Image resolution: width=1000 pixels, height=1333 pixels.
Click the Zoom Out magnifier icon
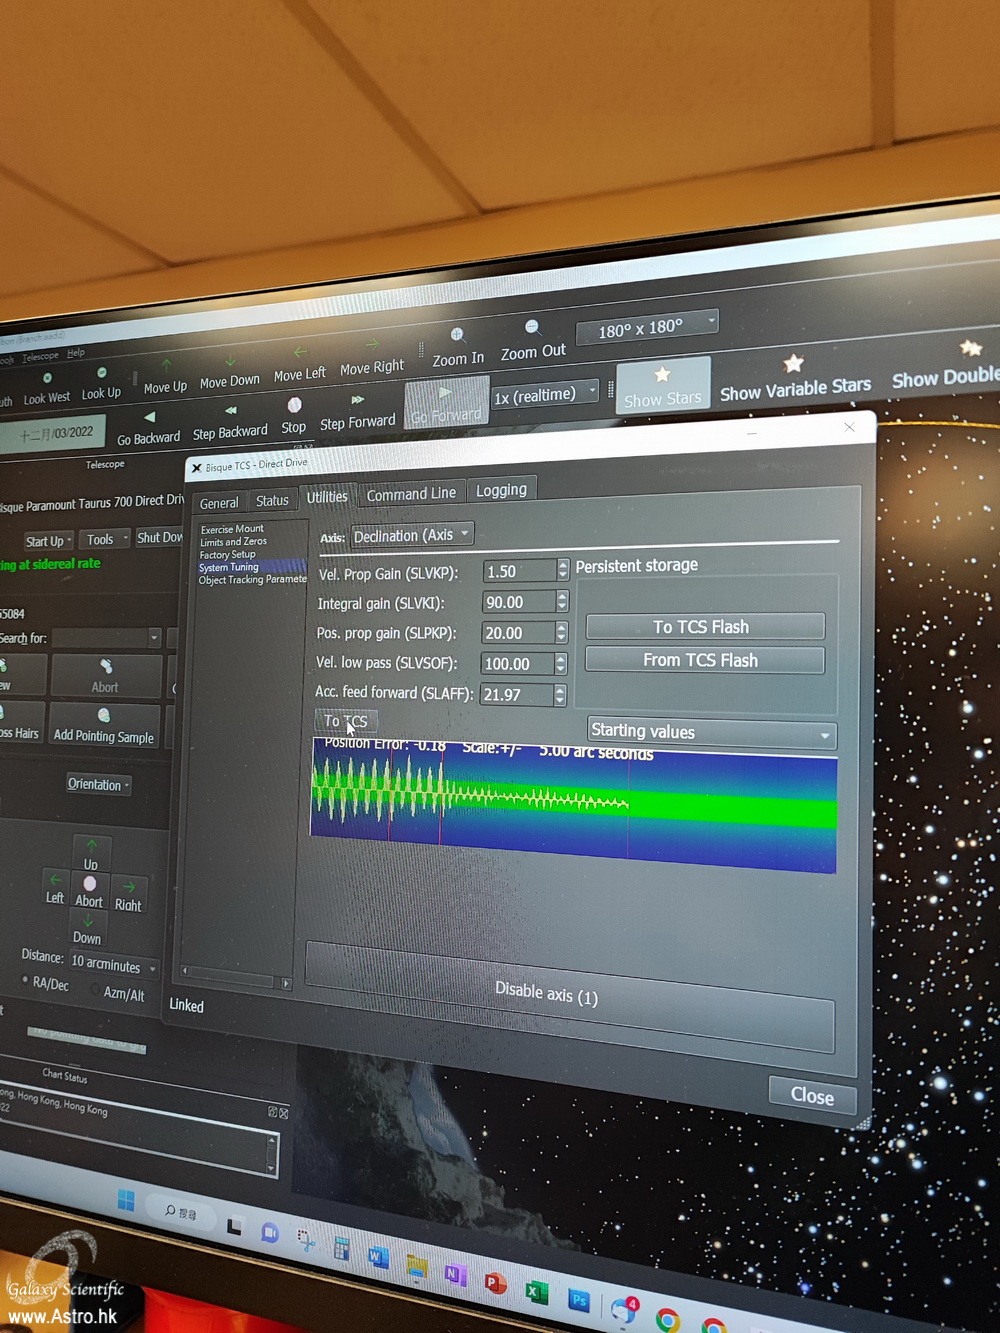point(532,327)
